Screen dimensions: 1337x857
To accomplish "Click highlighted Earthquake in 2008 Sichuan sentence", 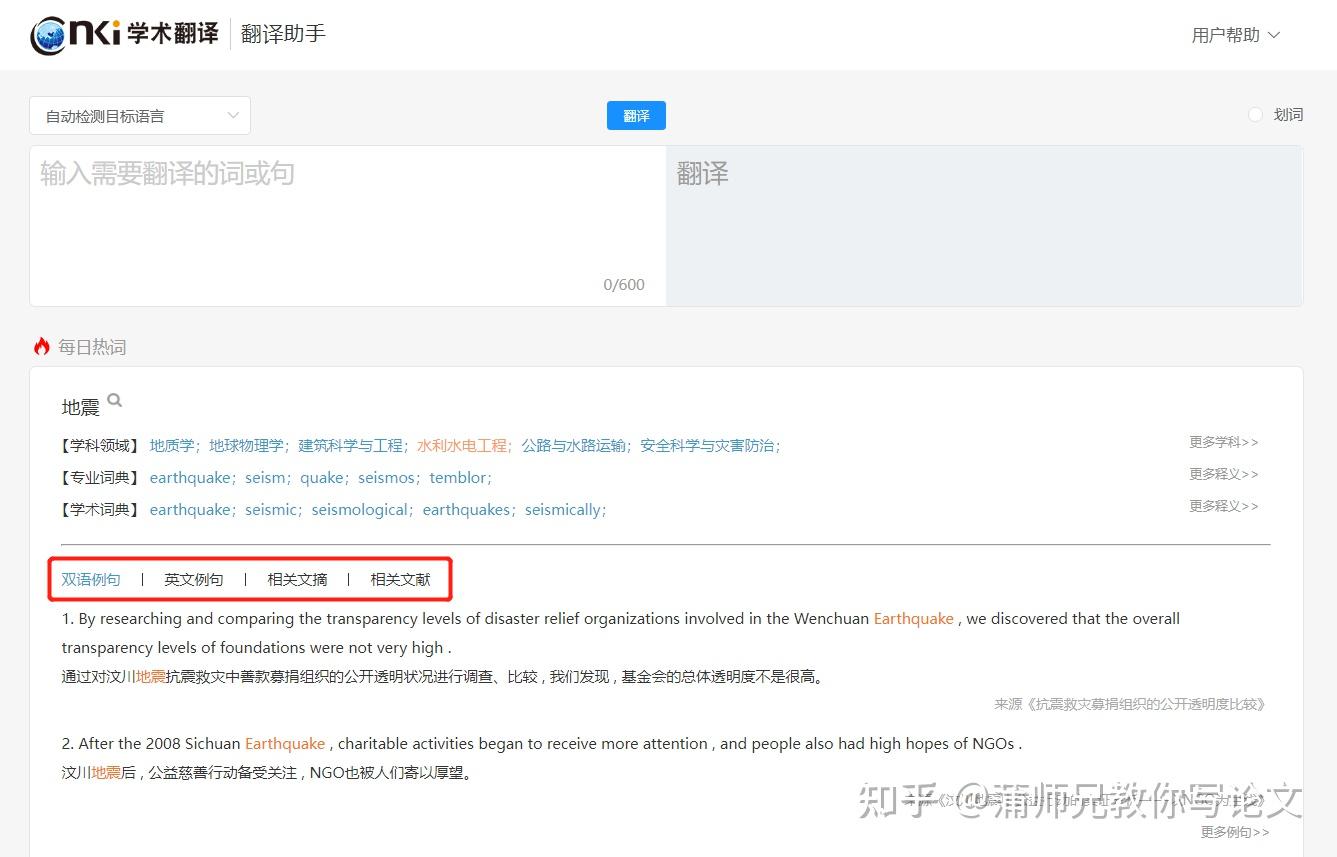I will pyautogui.click(x=285, y=744).
